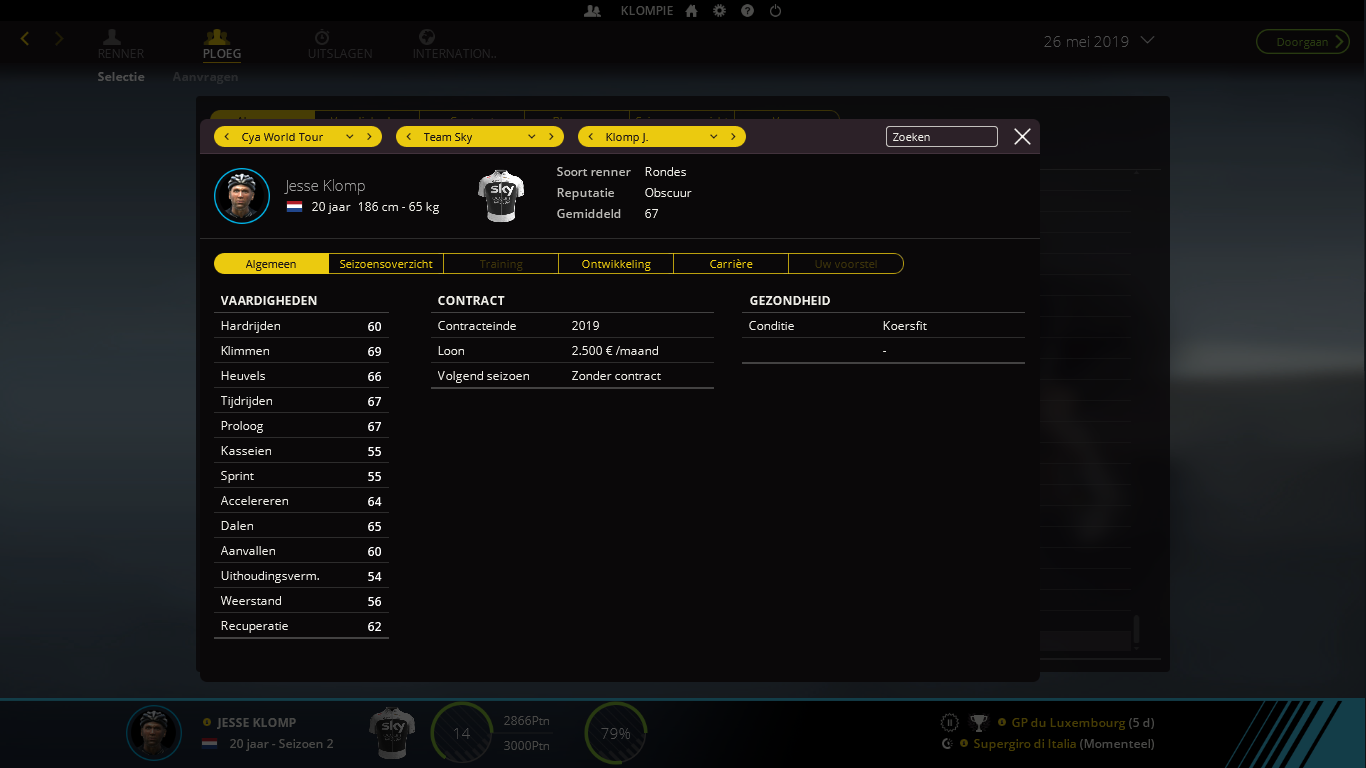
Task: Click the help question mark icon
Action: point(747,11)
